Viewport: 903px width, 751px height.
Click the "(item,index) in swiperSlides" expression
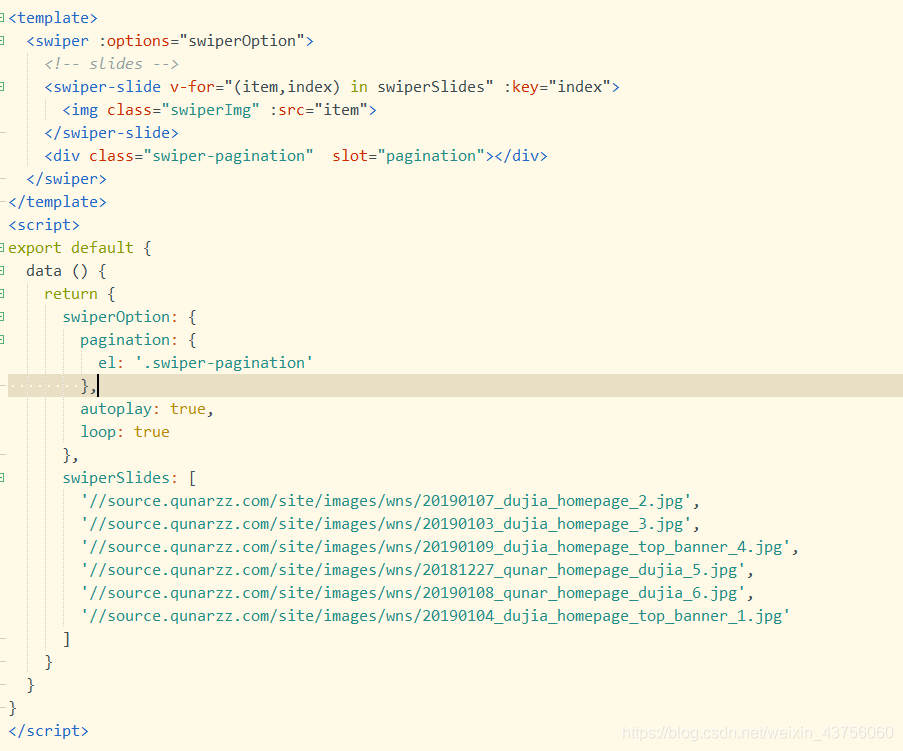click(359, 87)
